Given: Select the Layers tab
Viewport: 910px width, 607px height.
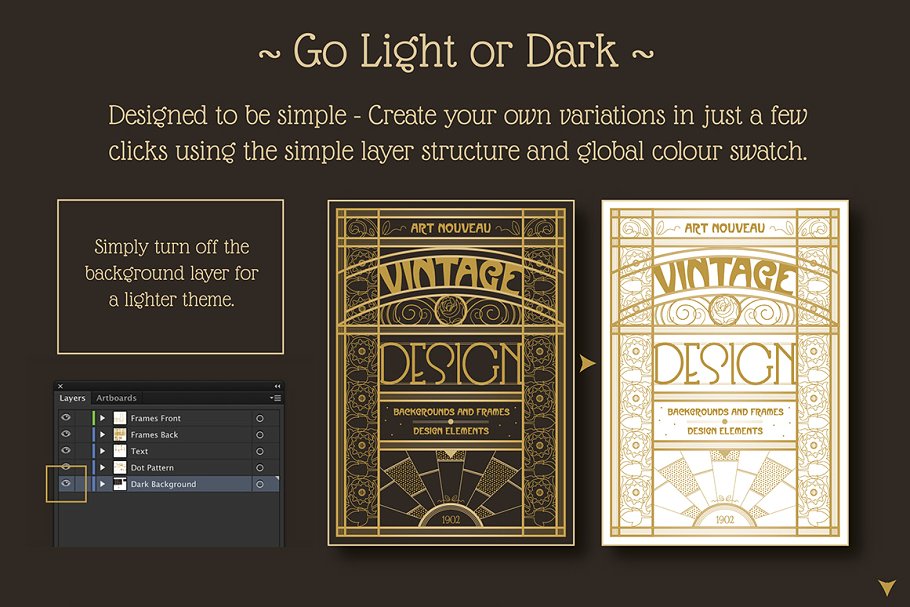Looking at the screenshot, I should tap(72, 398).
